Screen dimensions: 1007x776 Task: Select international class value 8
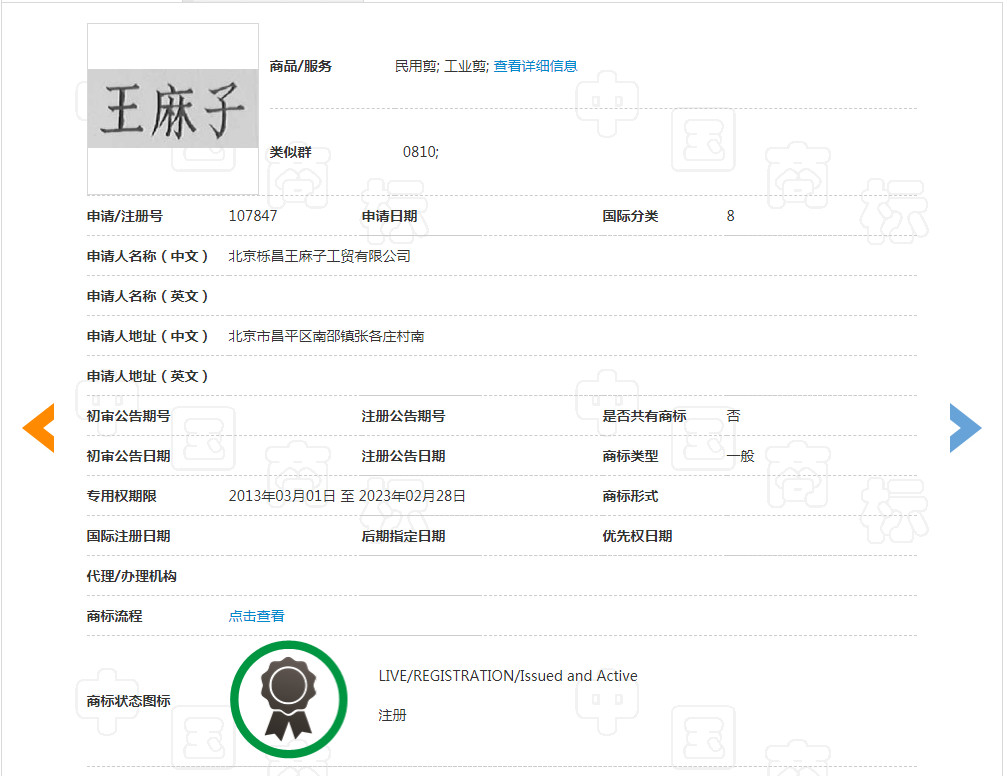[x=730, y=216]
